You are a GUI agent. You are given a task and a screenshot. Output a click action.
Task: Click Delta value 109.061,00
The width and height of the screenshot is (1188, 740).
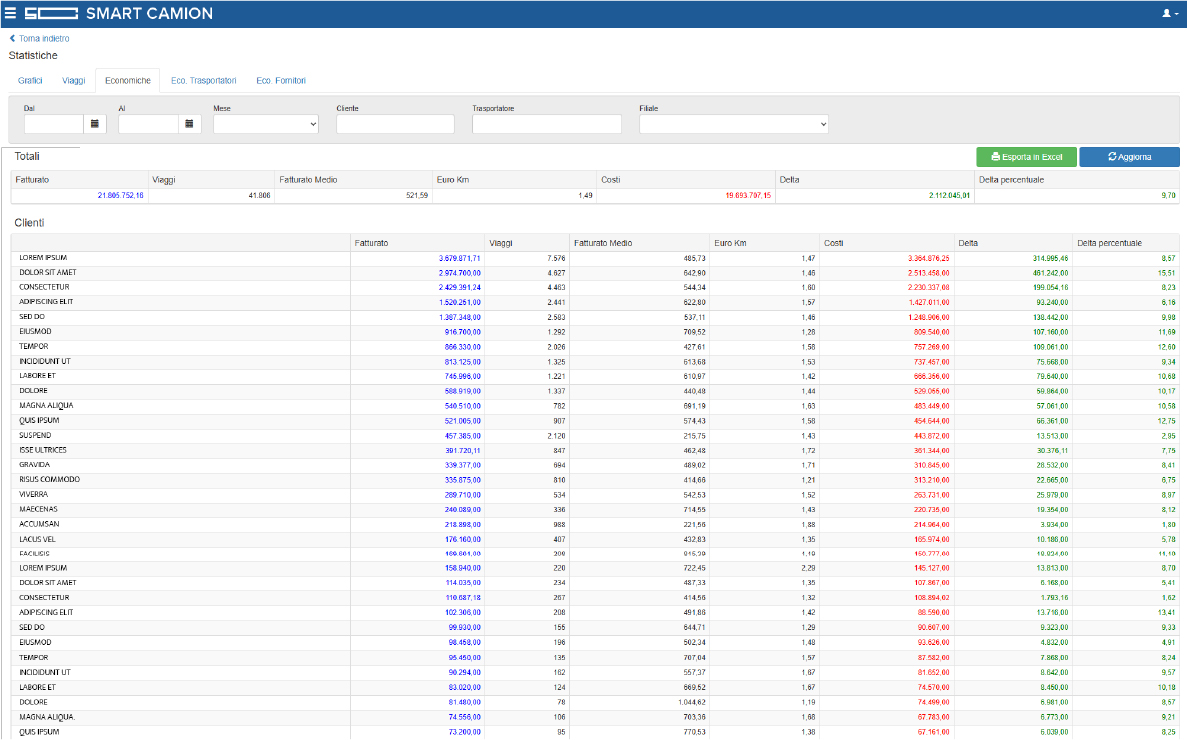point(1050,348)
